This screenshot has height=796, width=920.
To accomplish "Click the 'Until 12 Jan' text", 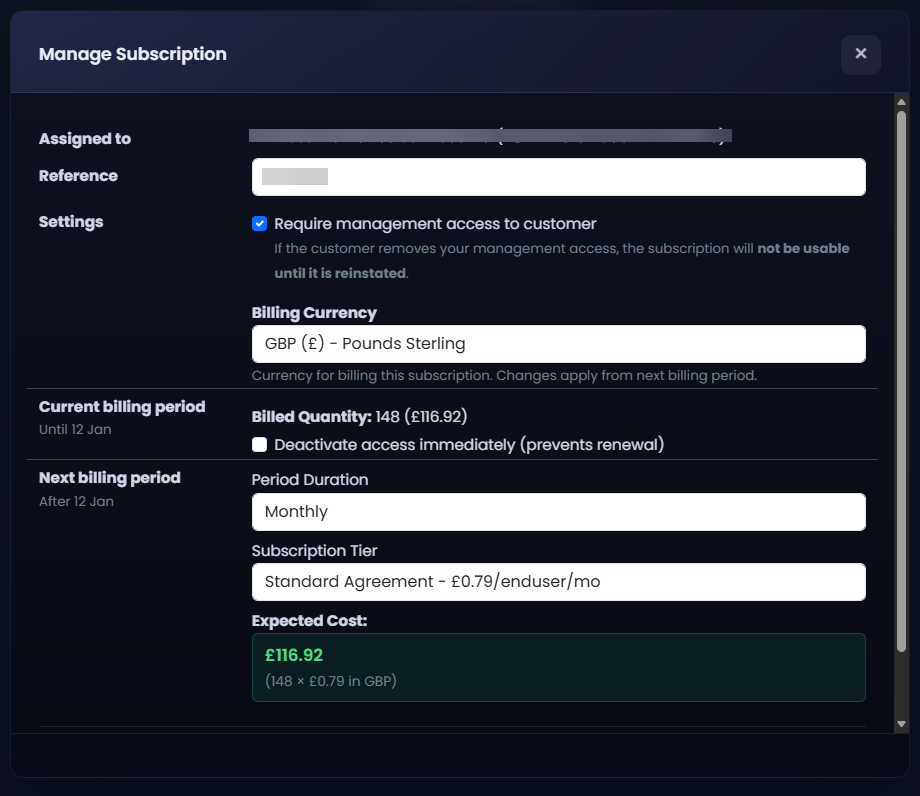I will click(75, 429).
